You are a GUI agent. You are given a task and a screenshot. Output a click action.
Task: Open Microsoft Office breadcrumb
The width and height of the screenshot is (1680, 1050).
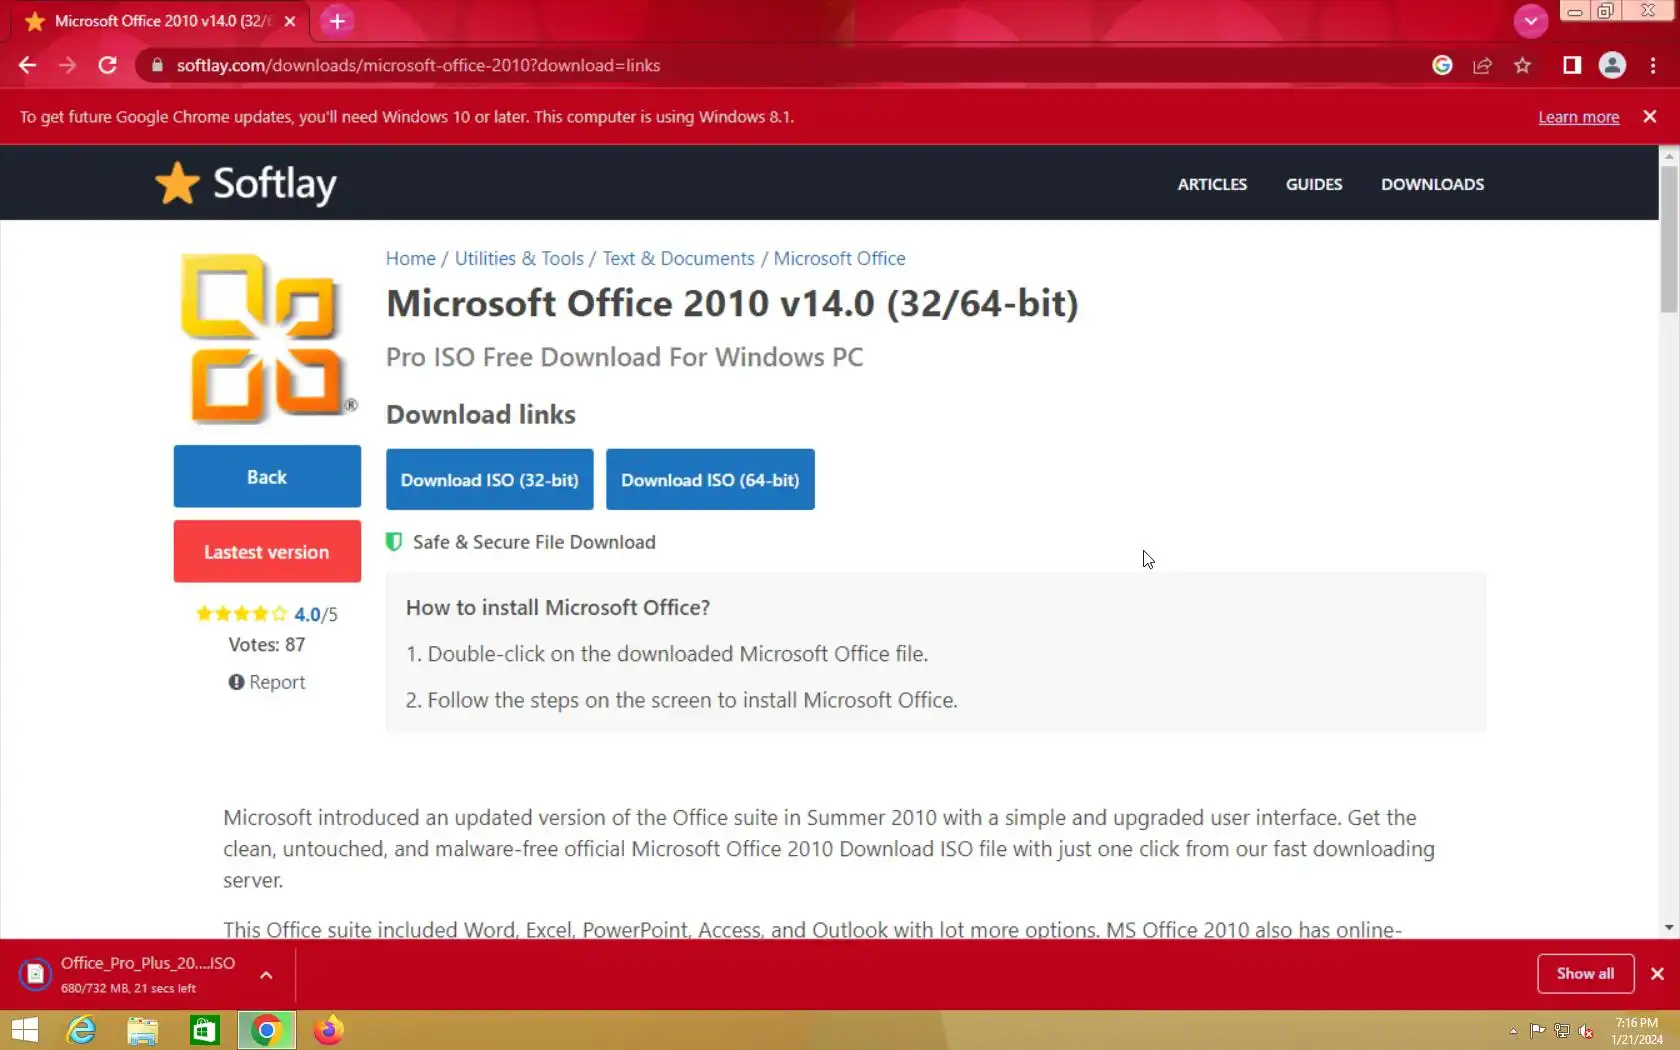point(839,258)
